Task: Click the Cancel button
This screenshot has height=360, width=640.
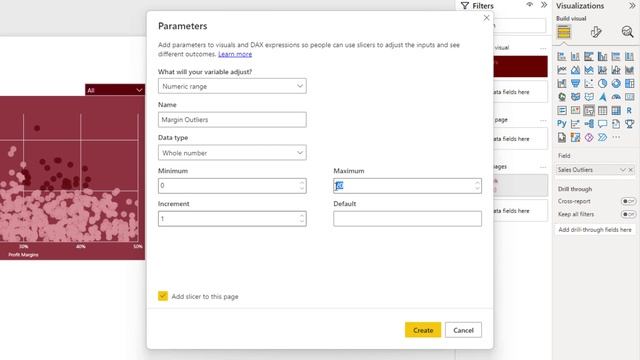Action: pyautogui.click(x=463, y=330)
